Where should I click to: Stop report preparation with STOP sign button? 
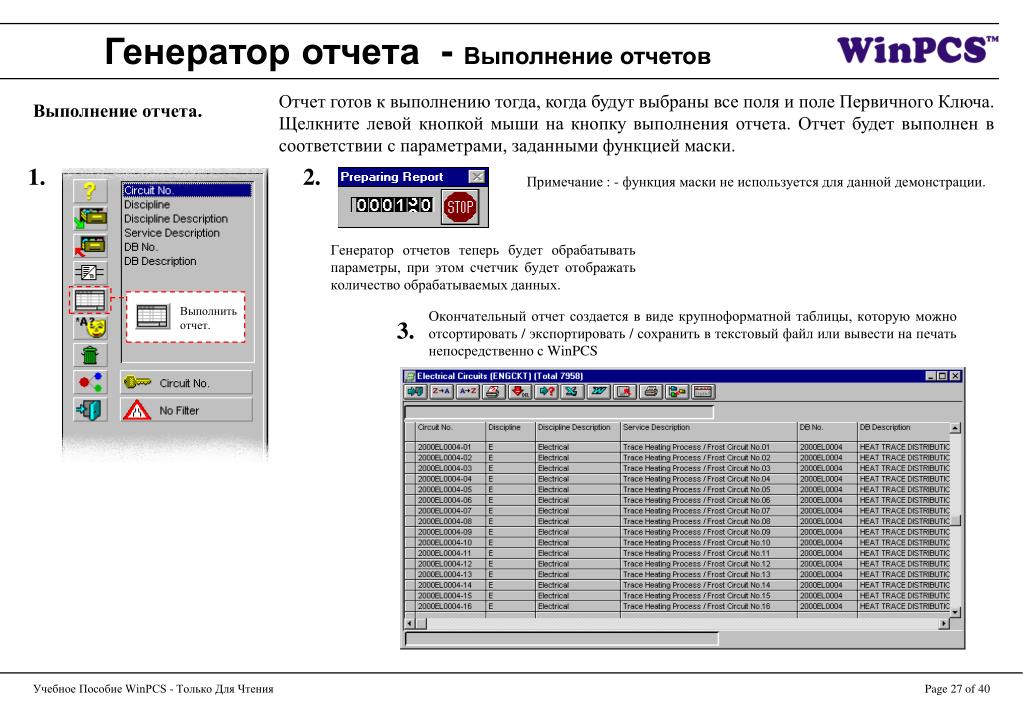(459, 207)
